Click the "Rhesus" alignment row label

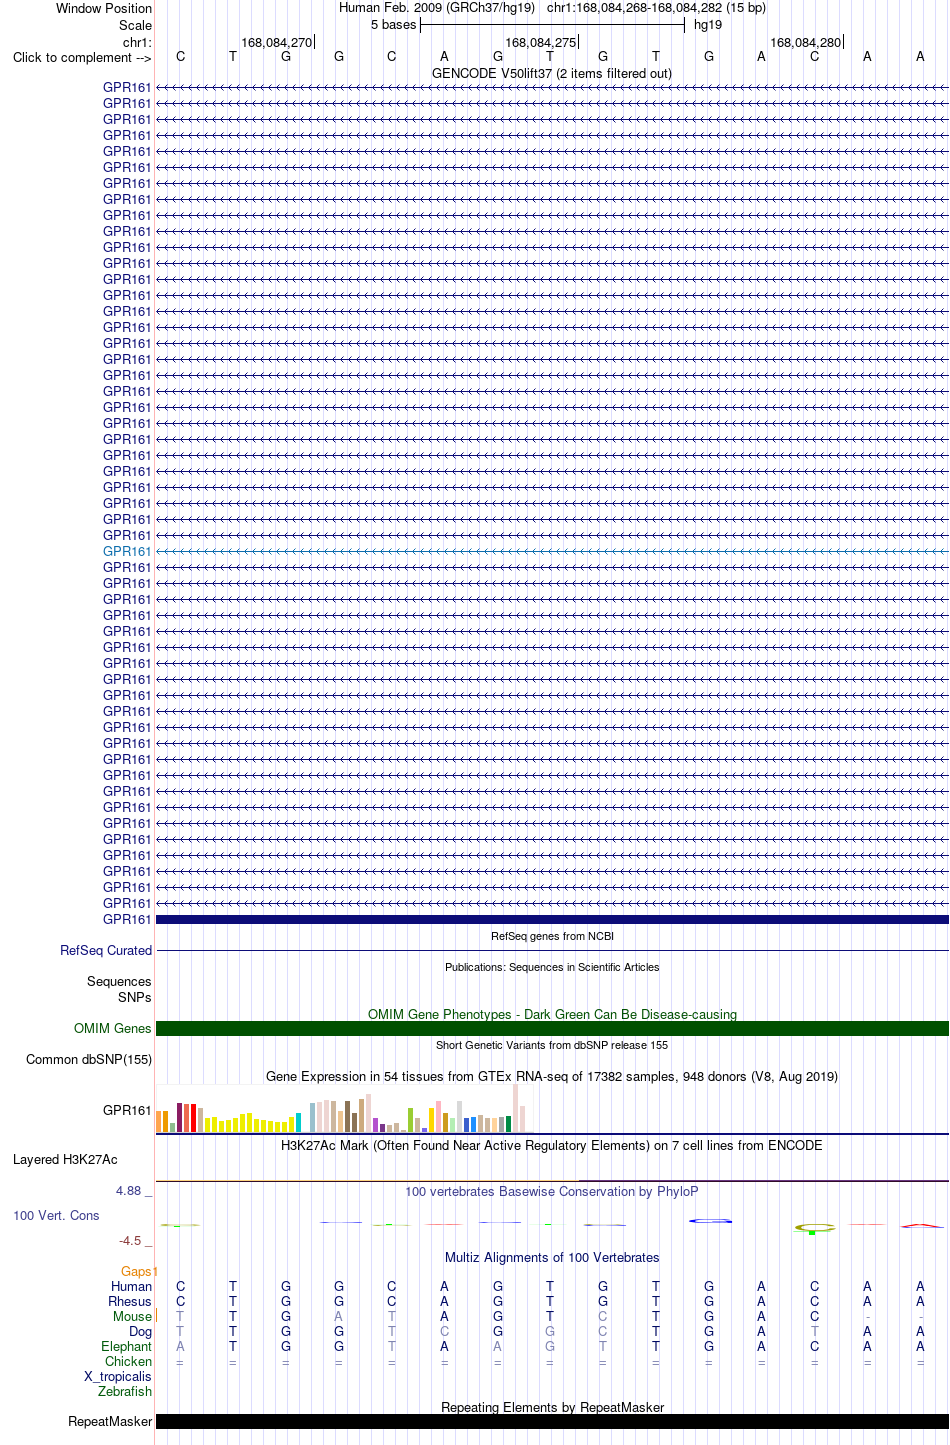(x=130, y=1302)
